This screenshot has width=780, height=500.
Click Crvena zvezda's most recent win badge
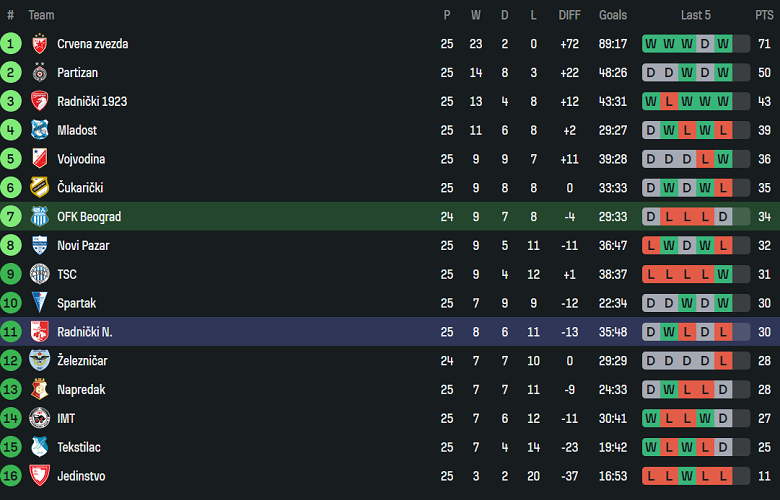point(723,44)
